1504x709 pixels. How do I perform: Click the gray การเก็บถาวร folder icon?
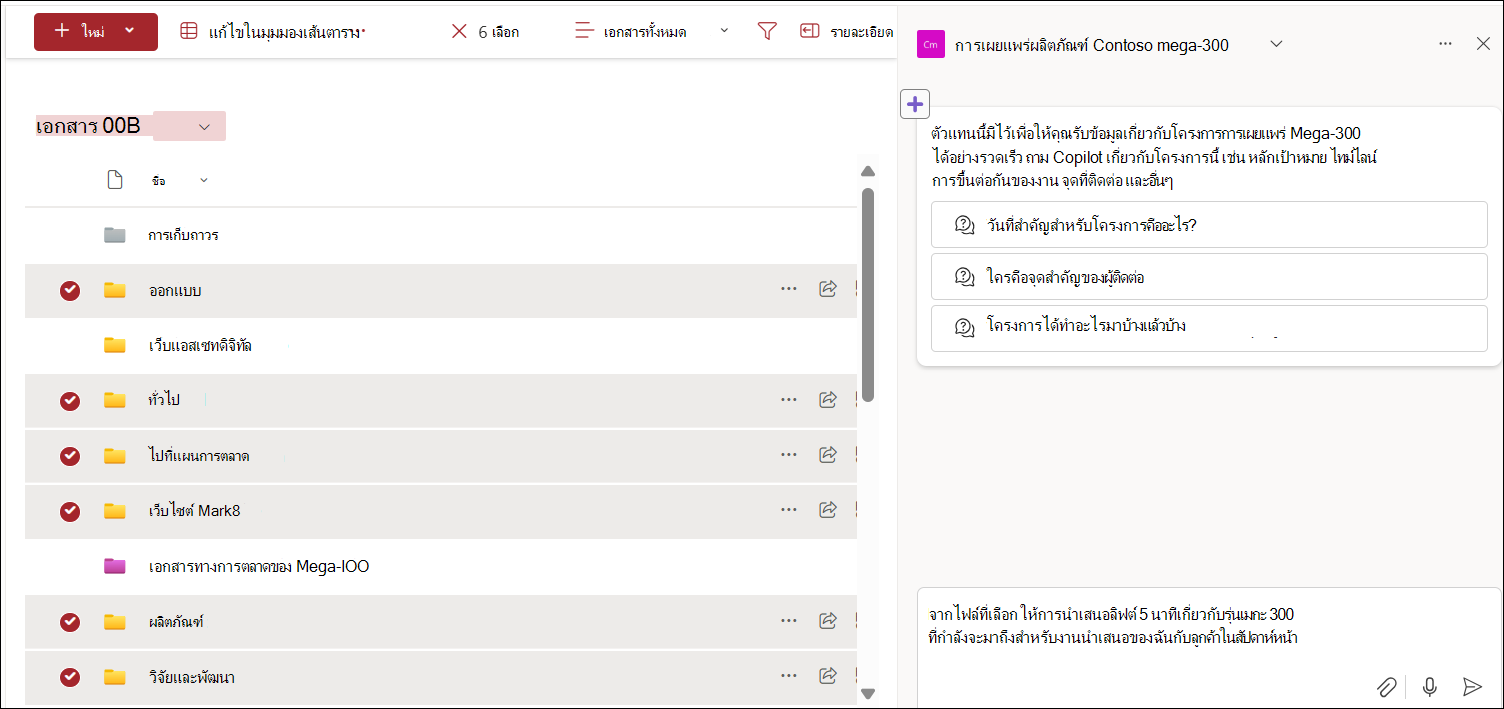tap(115, 235)
